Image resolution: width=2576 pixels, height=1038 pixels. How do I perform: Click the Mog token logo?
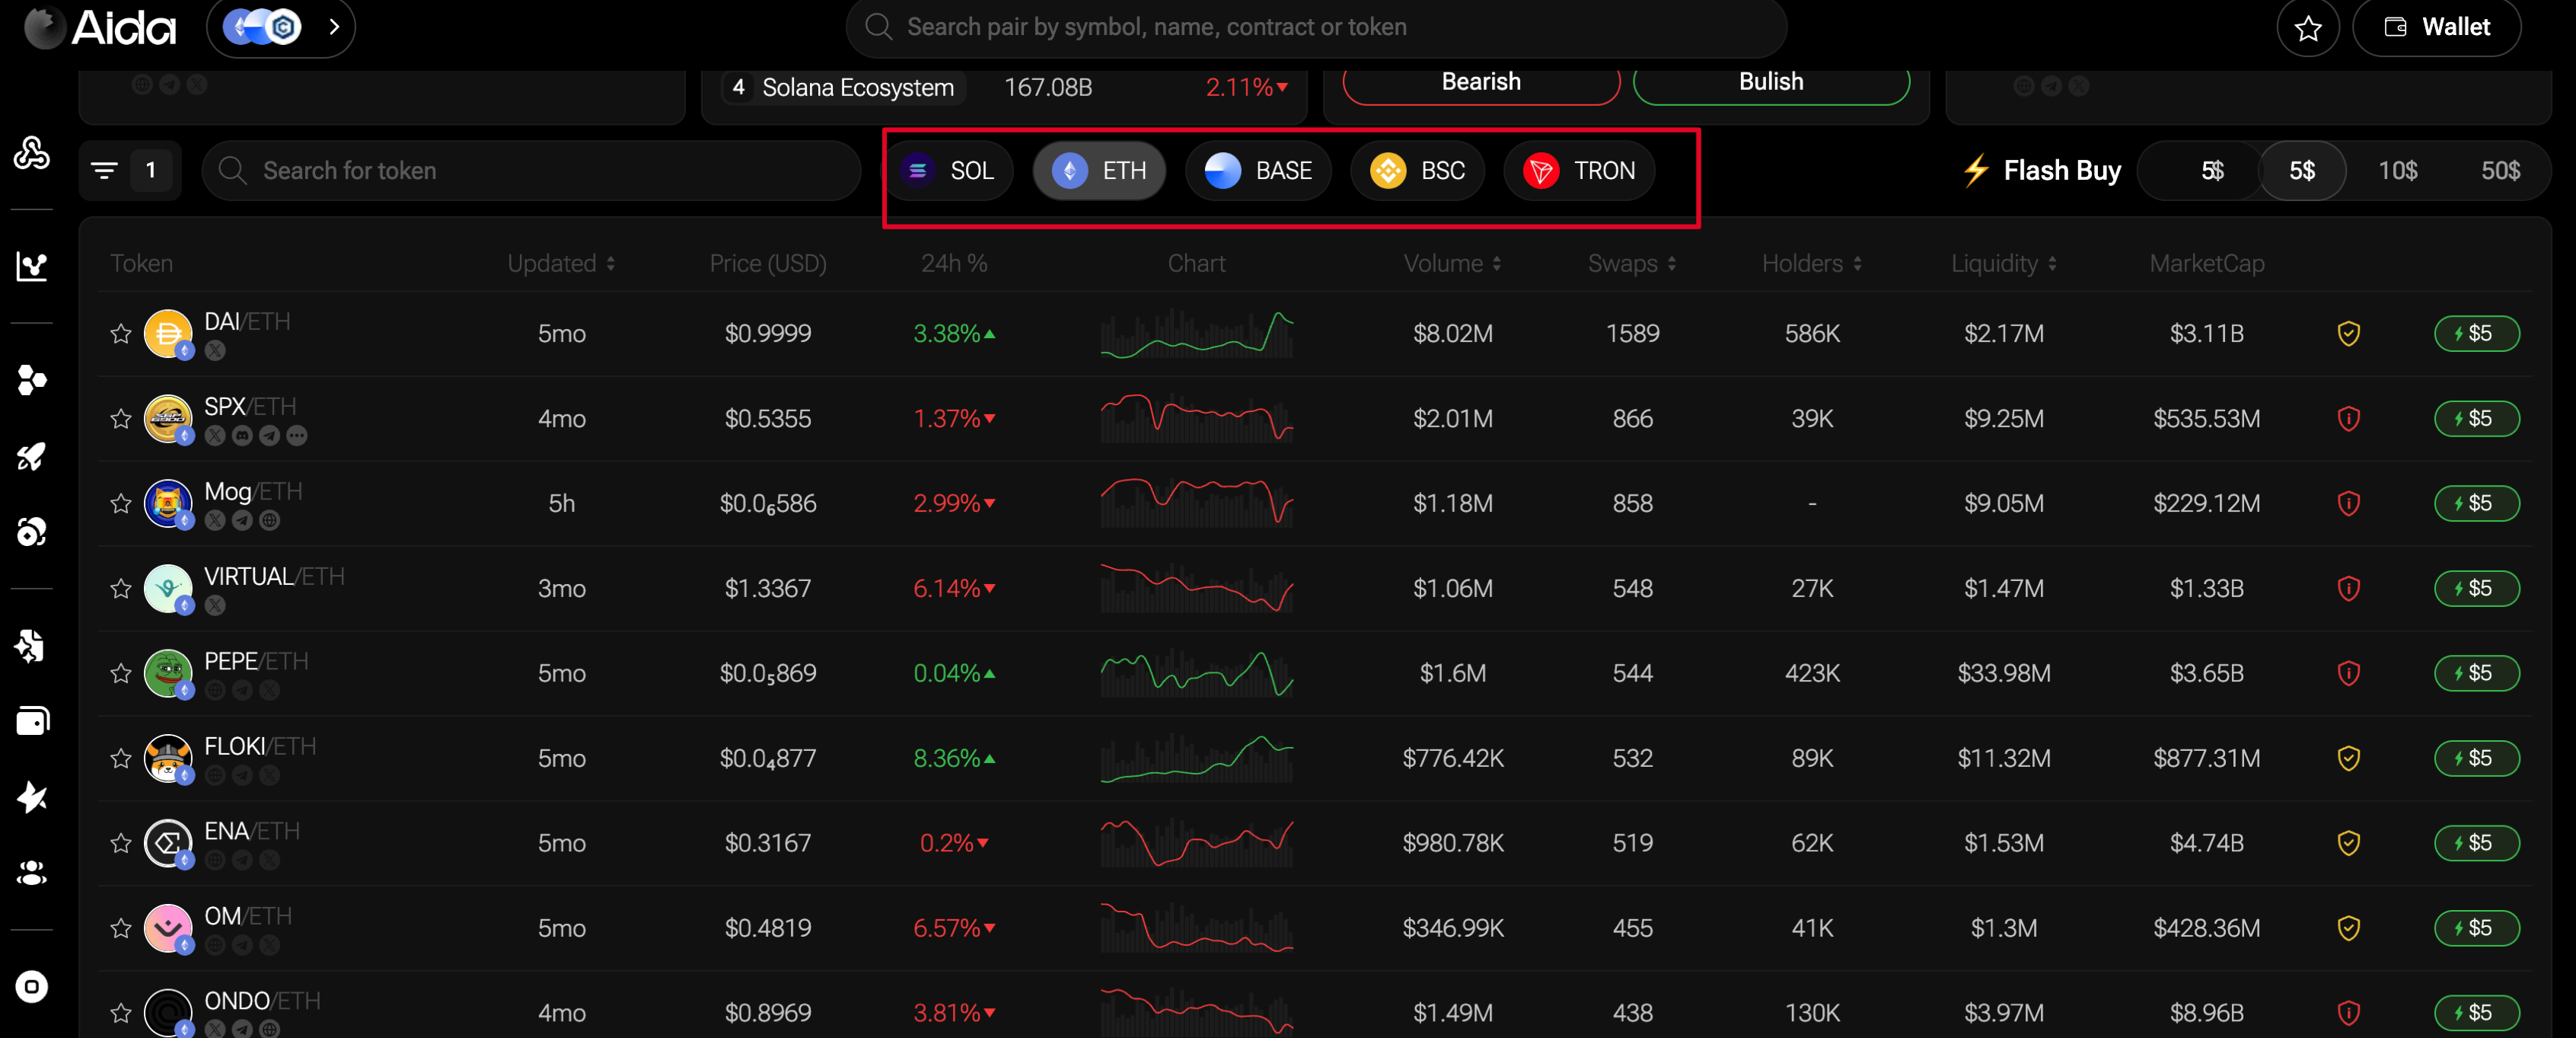(x=168, y=503)
